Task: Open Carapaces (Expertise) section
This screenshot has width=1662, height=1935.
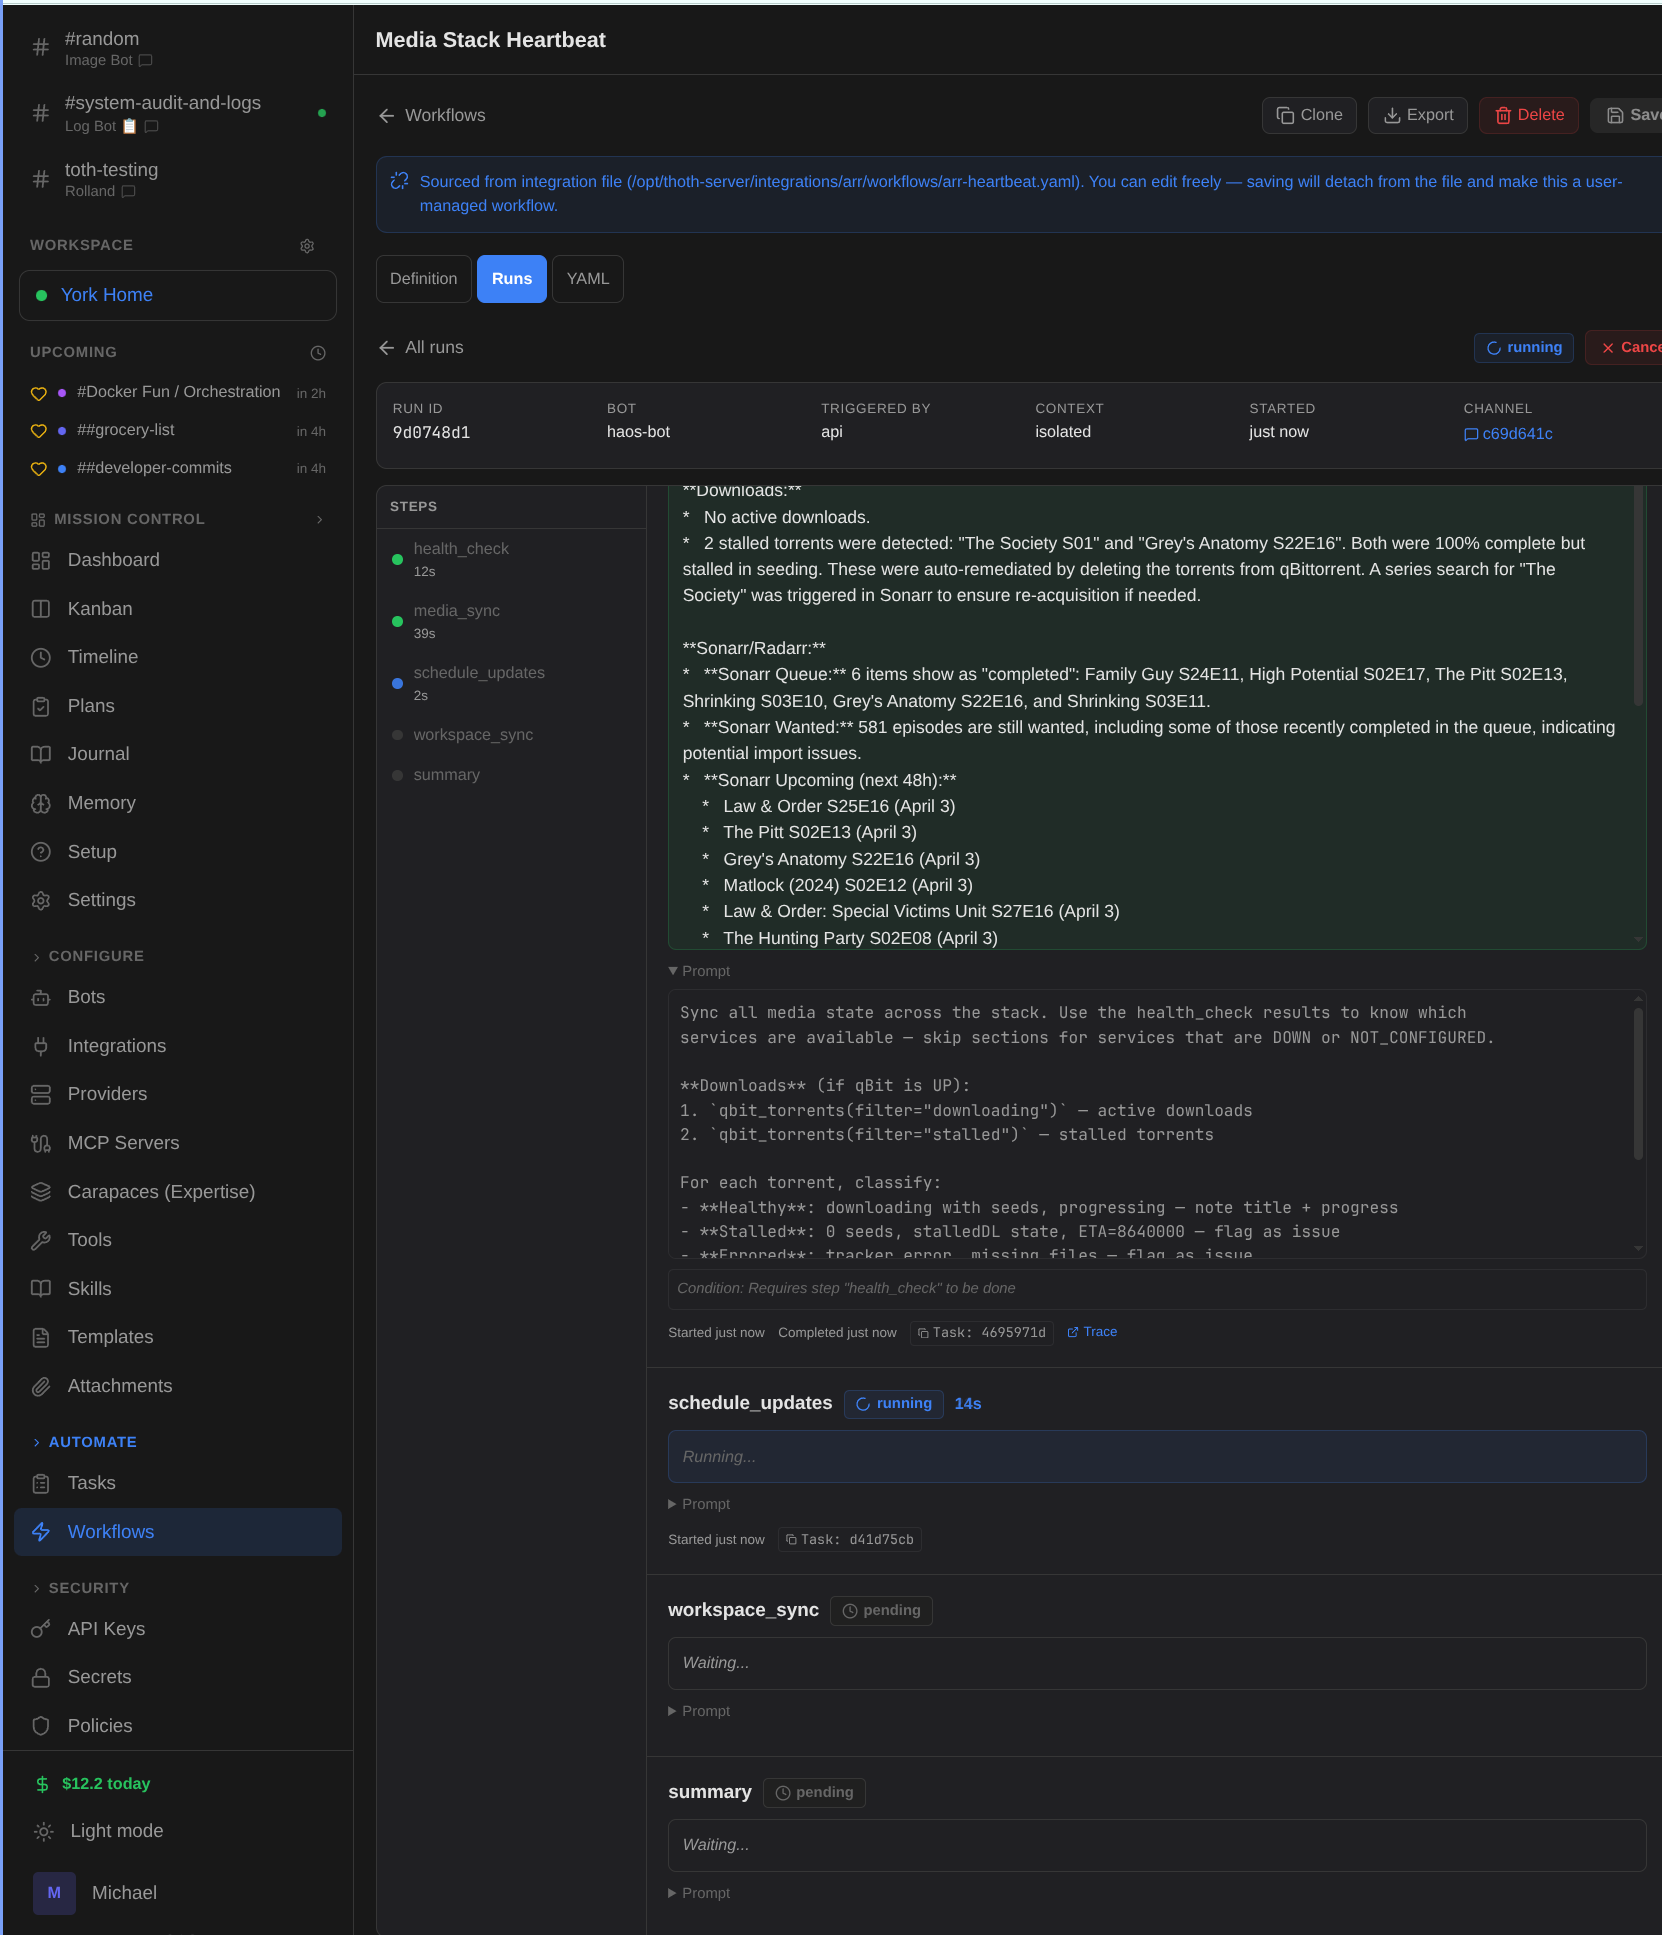Action: [x=161, y=1192]
